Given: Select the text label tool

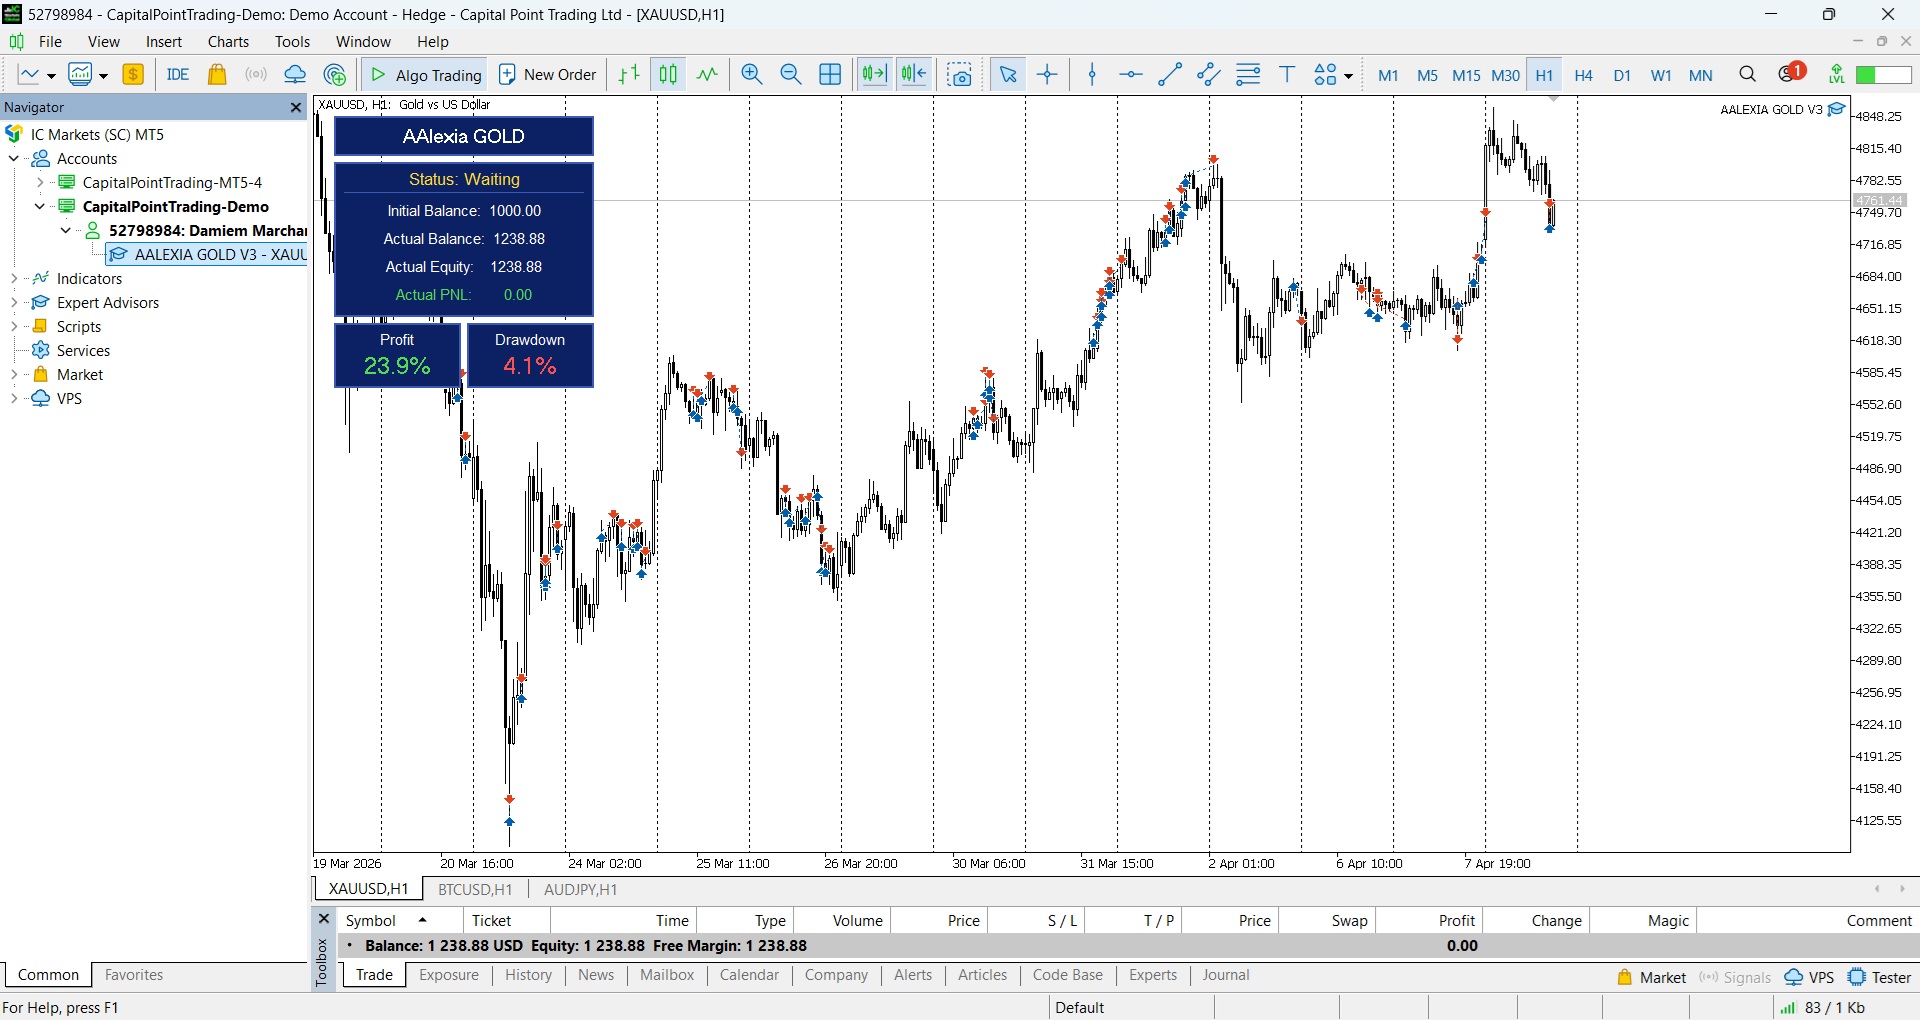Looking at the screenshot, I should [x=1287, y=75].
